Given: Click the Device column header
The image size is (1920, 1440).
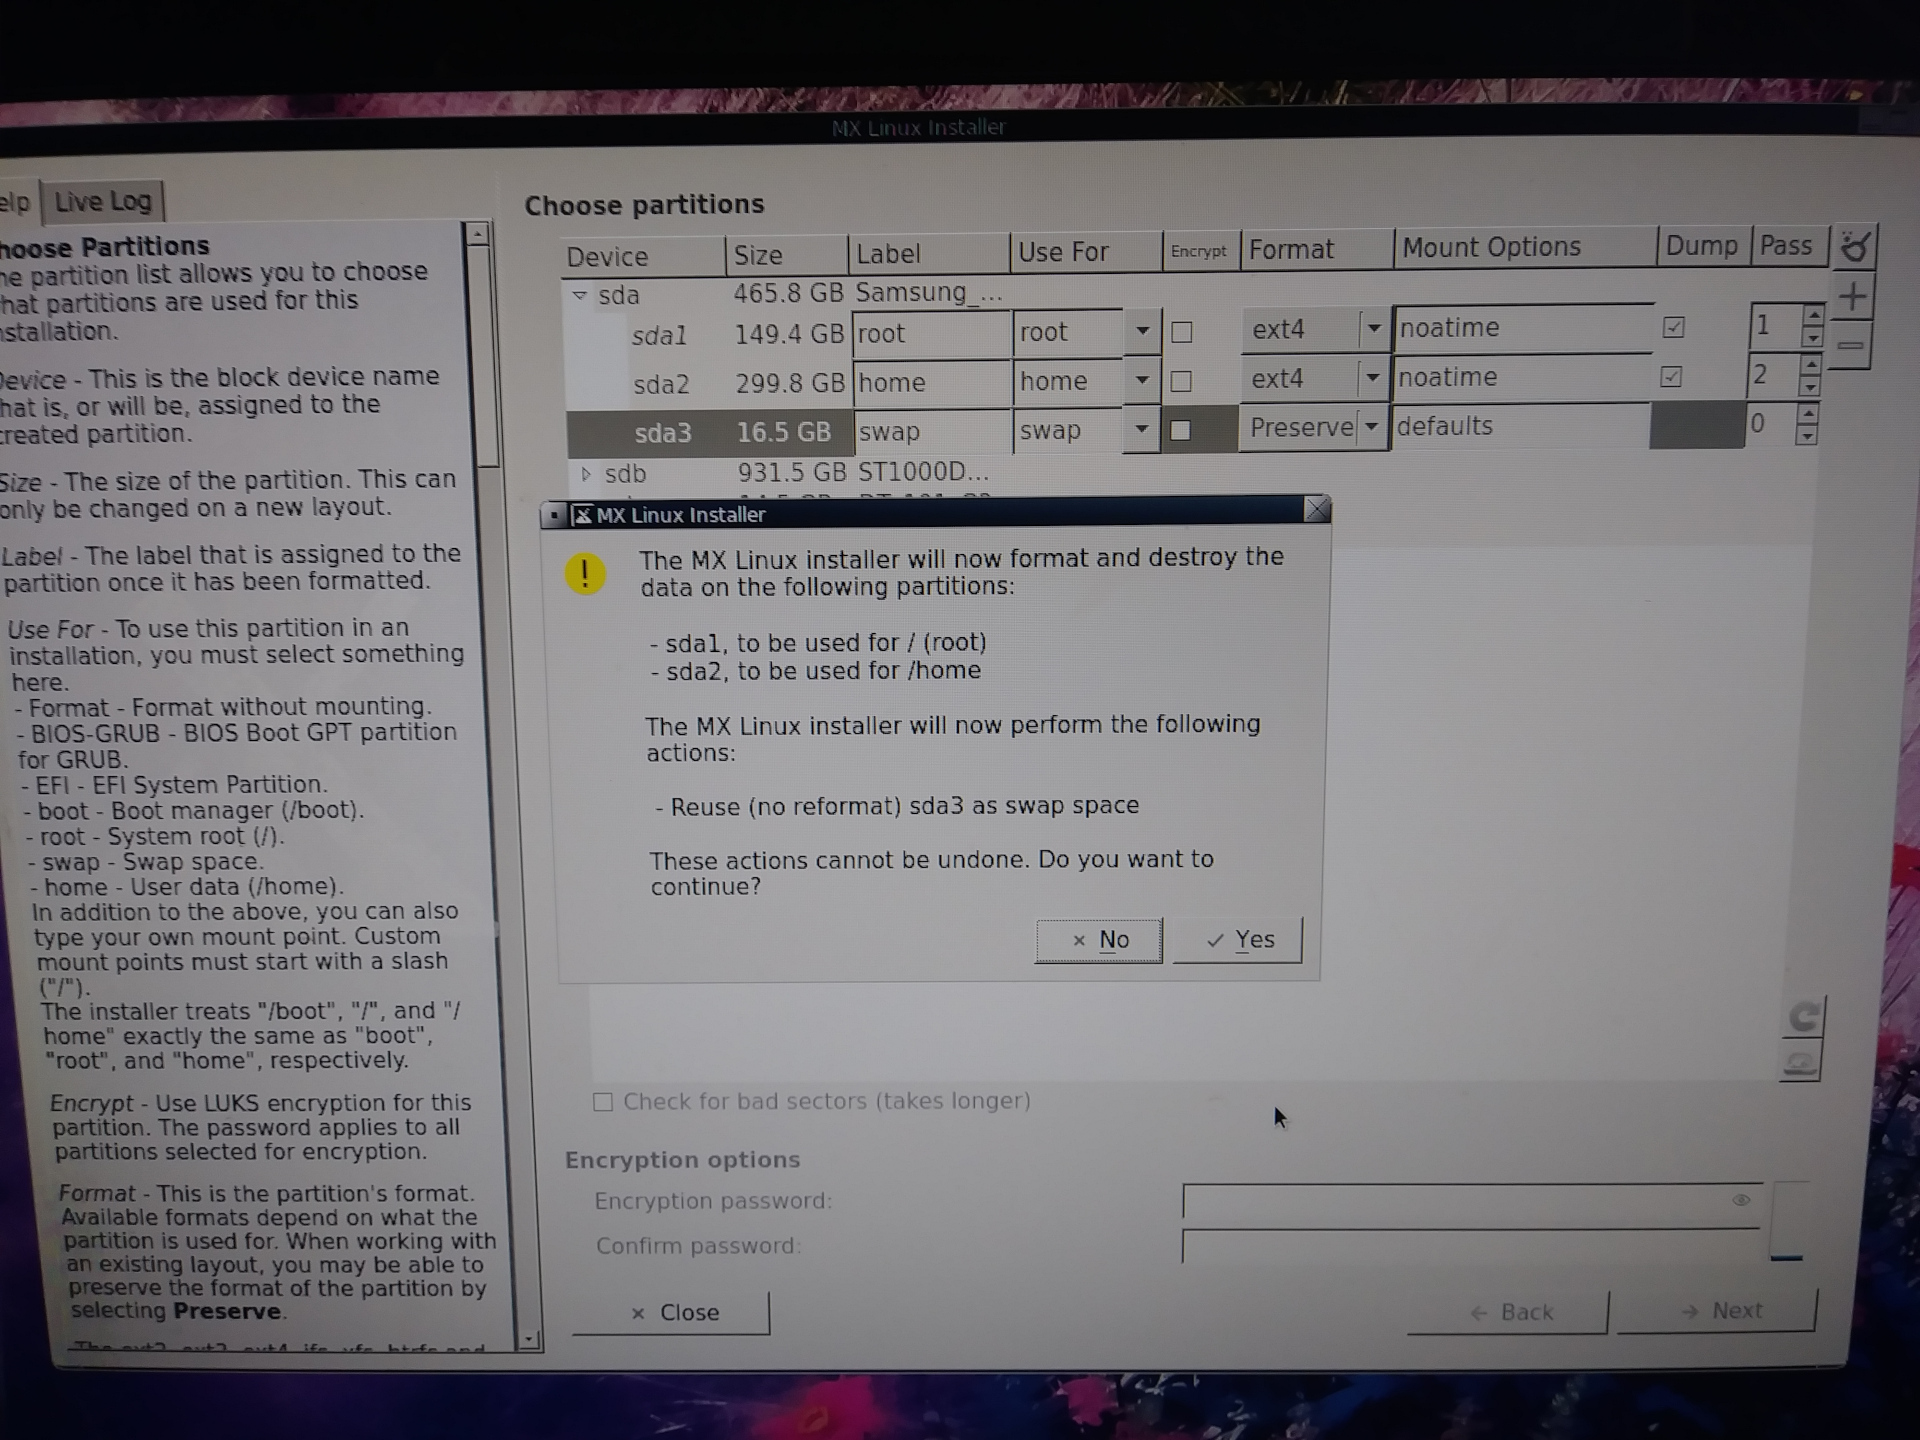Looking at the screenshot, I should click(x=643, y=256).
